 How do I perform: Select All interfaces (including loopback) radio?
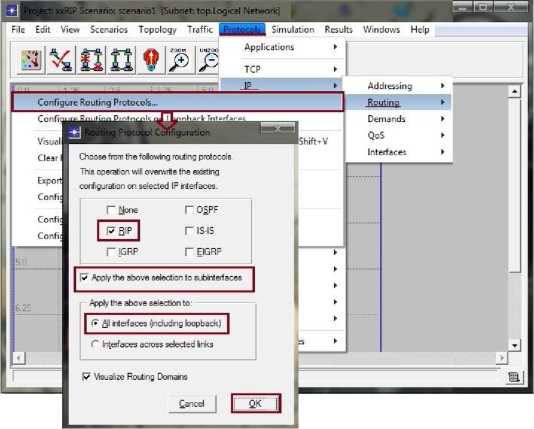point(95,323)
